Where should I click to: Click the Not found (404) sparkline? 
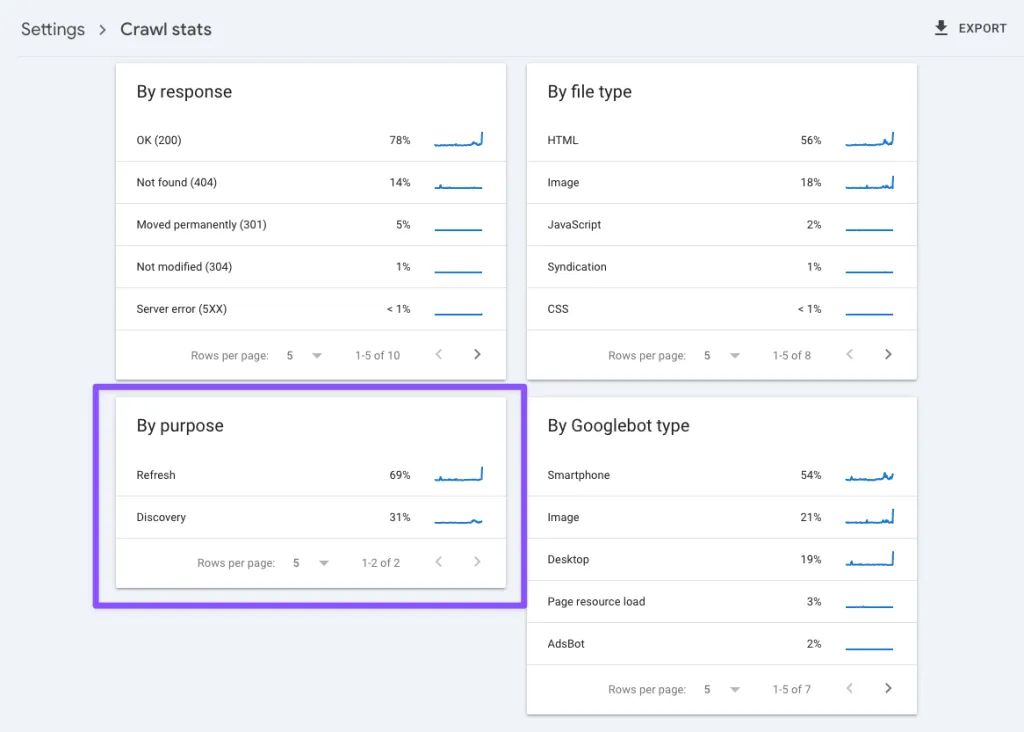click(x=458, y=187)
